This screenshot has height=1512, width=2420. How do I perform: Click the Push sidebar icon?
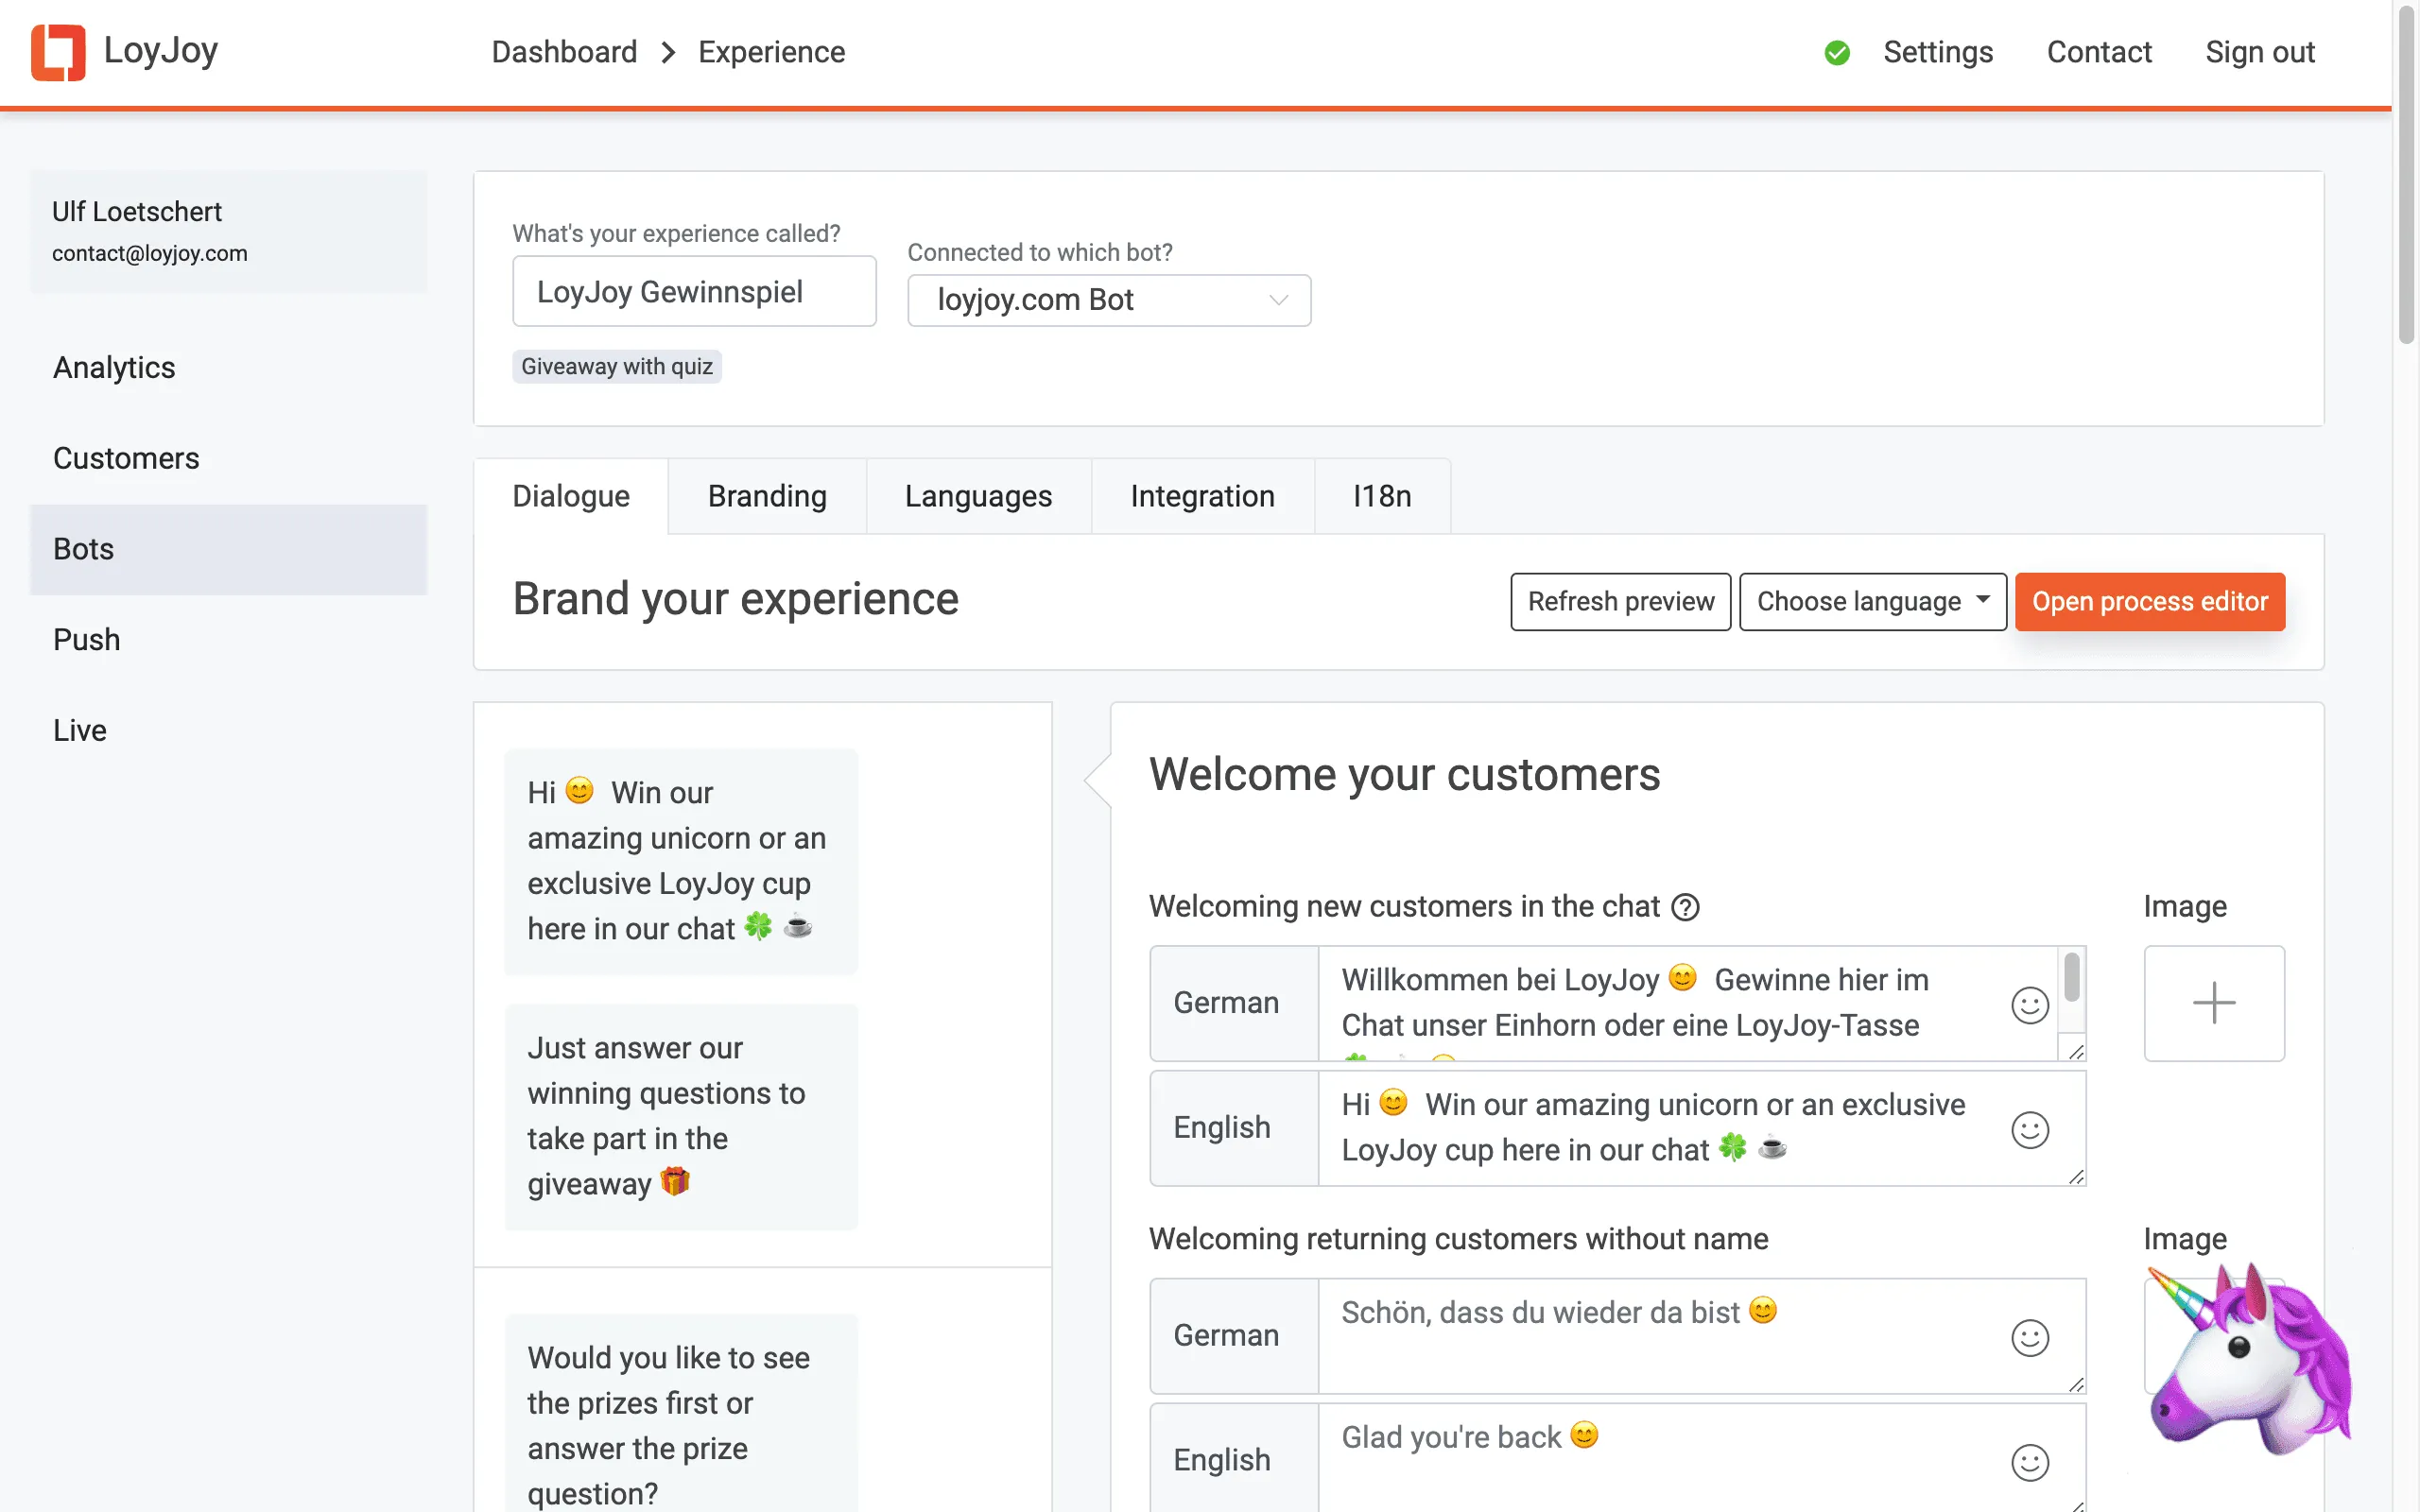[85, 639]
